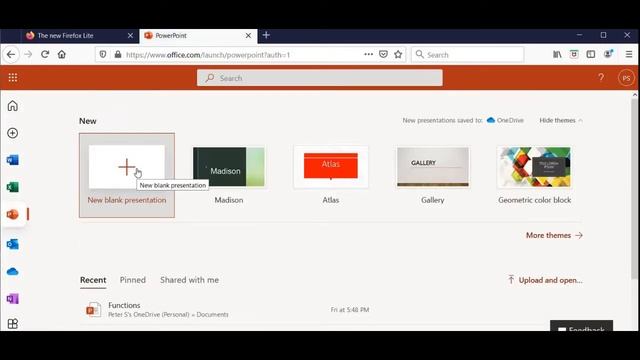Click the Firefox search box
640x360 pixels.
467,54
